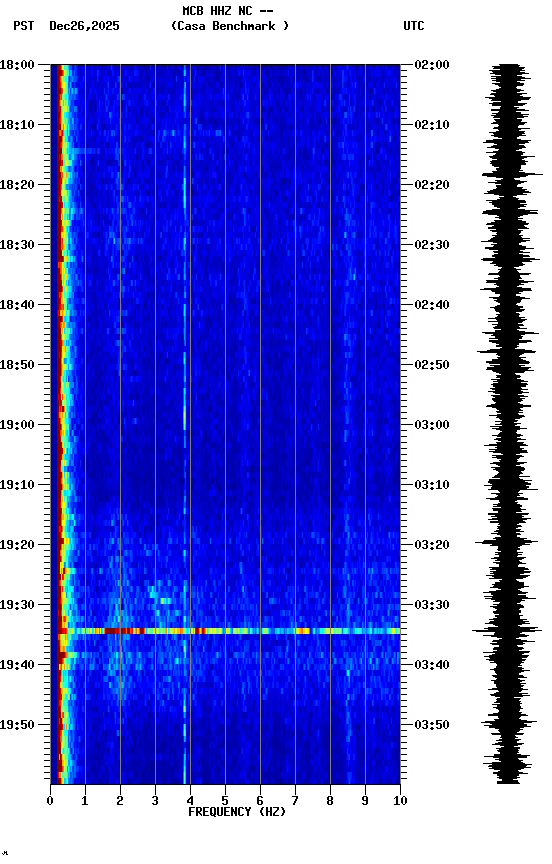Click the 02:00 UTC time label
Screen dimensions: 552x864
432,65
